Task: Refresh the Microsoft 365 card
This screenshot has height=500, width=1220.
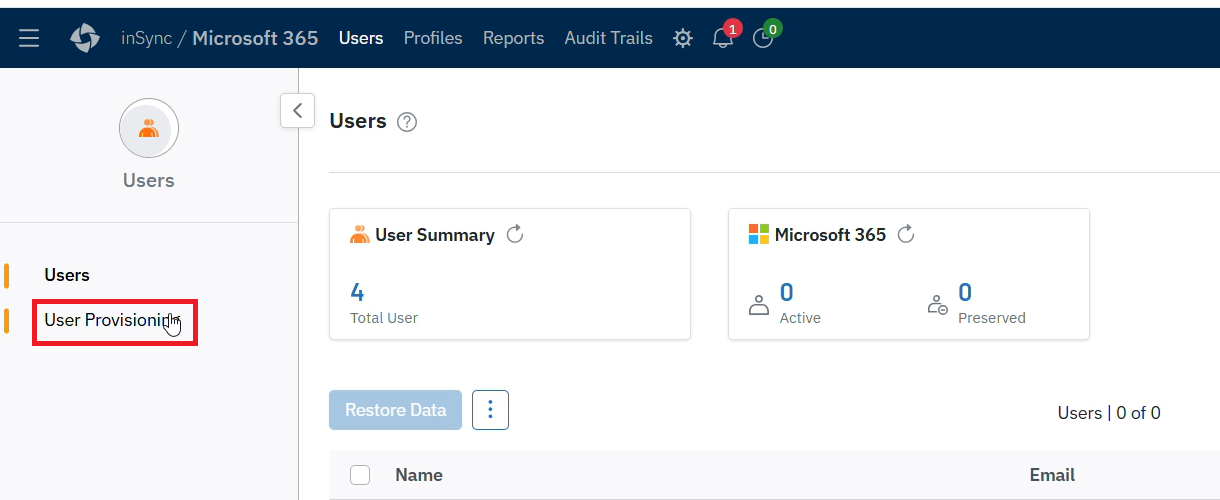Action: pyautogui.click(x=906, y=235)
